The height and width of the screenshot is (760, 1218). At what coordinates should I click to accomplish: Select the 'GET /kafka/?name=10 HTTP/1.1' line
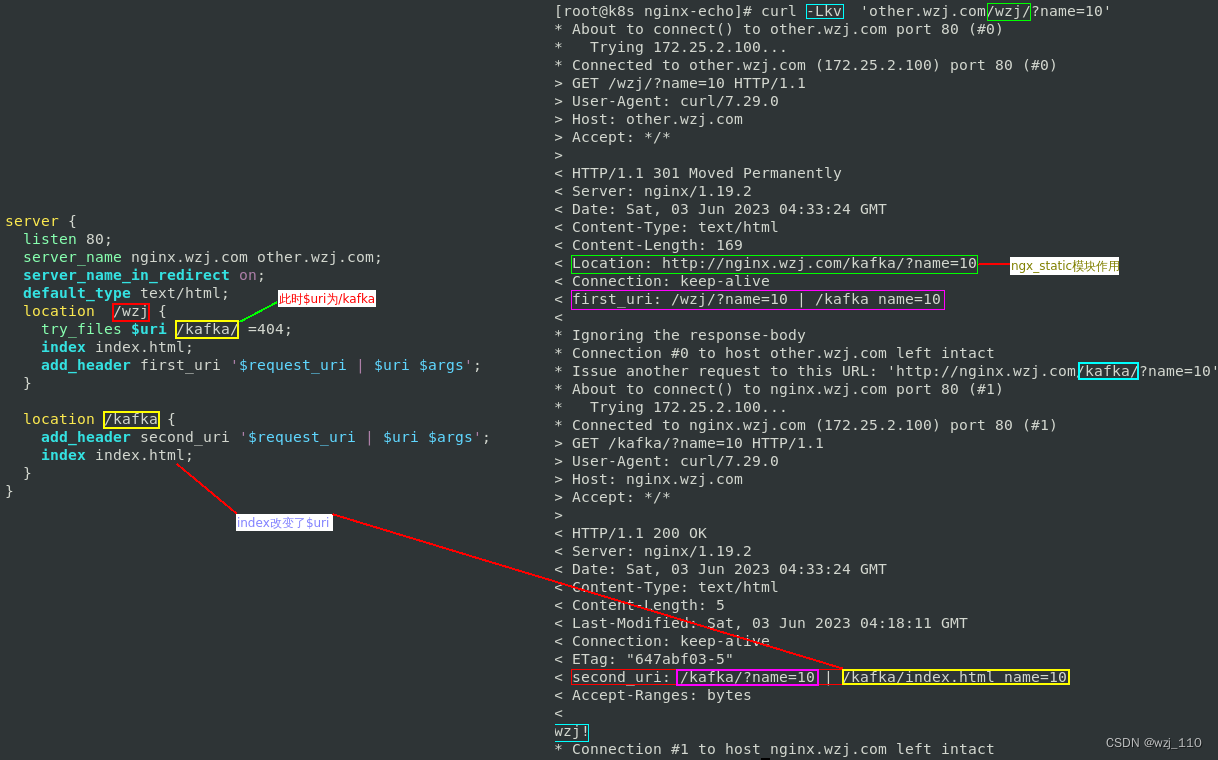pos(689,443)
